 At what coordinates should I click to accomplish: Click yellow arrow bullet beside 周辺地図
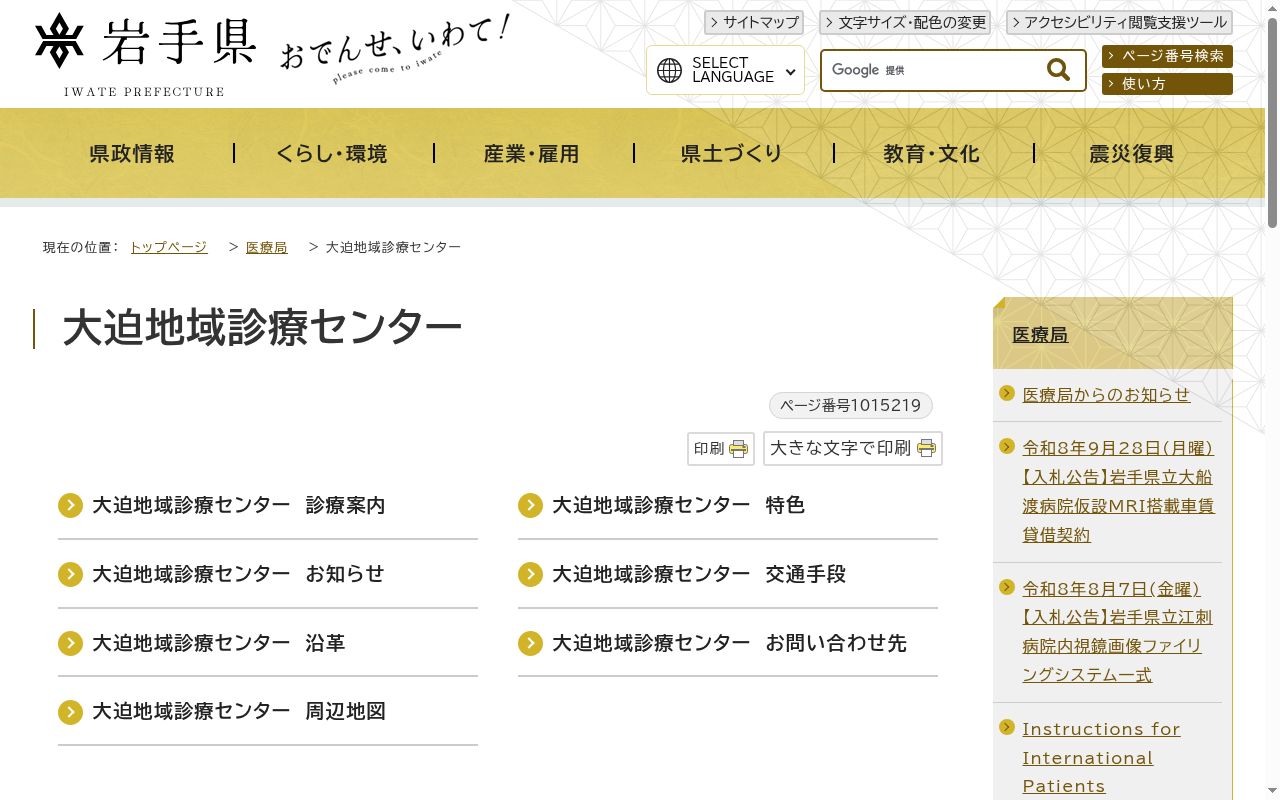[x=70, y=712]
